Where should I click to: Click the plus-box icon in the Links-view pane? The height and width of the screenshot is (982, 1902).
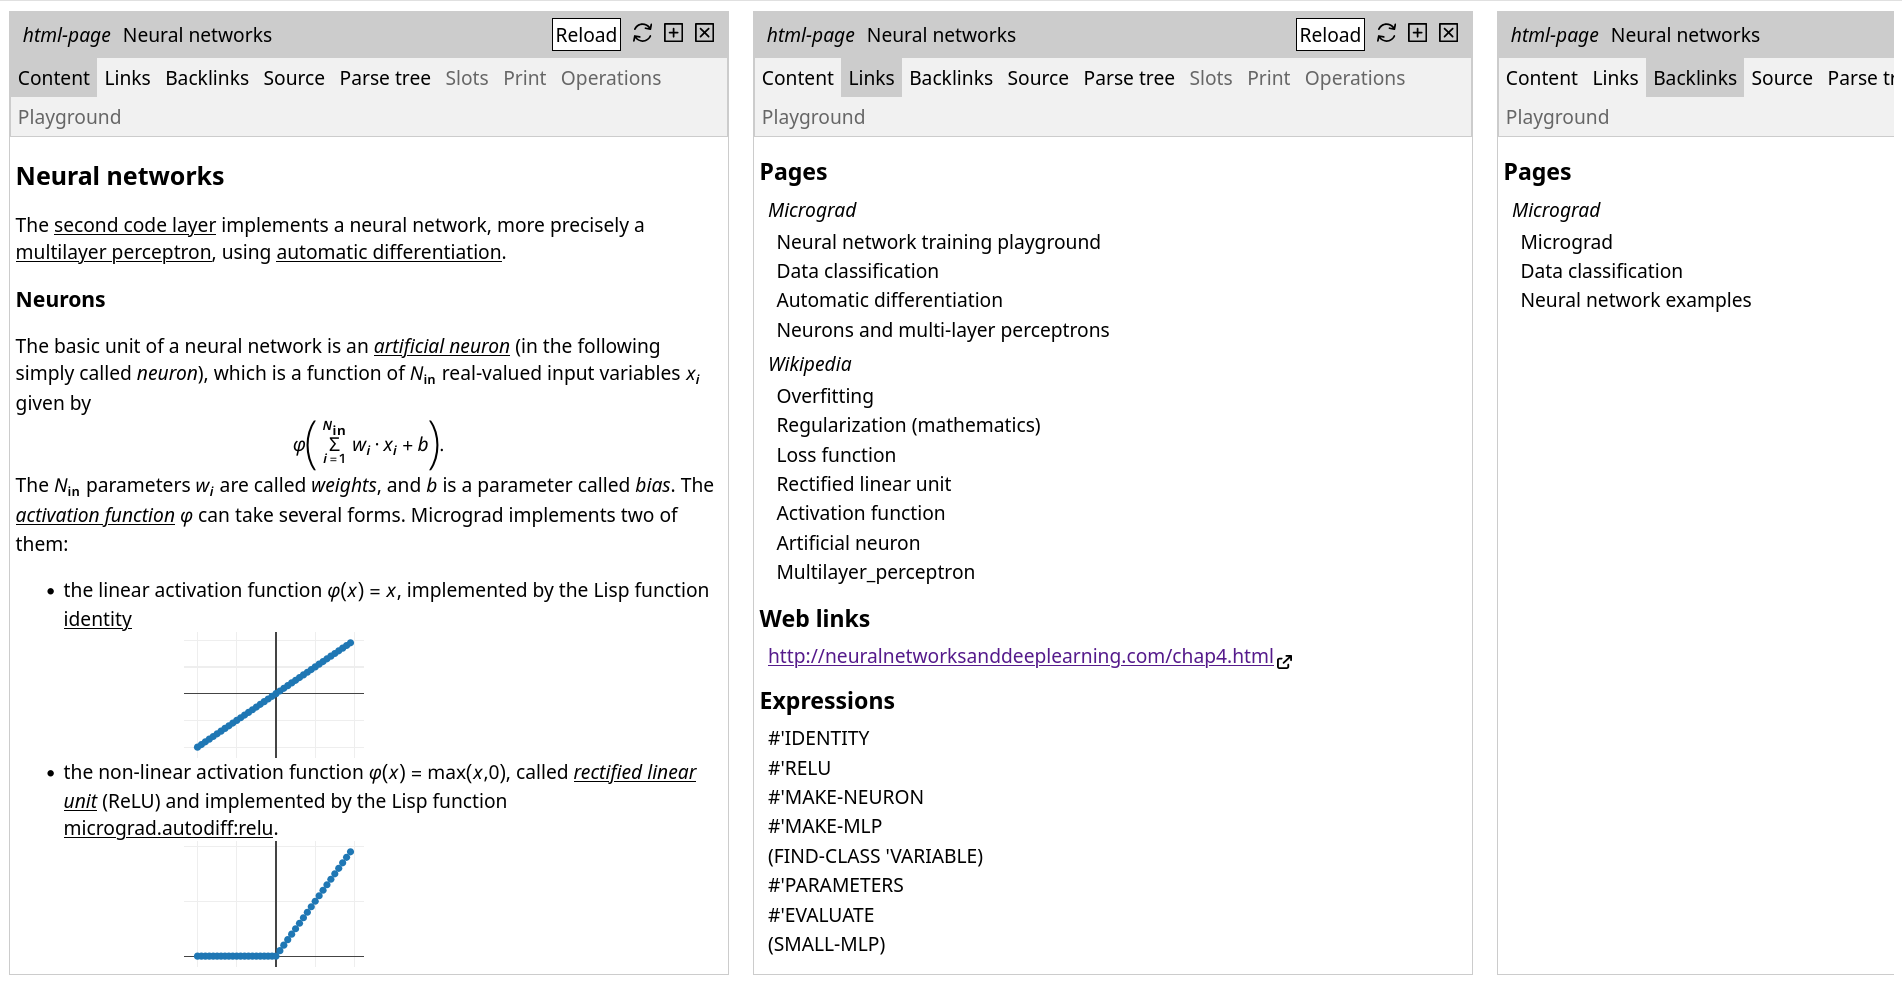point(1418,33)
